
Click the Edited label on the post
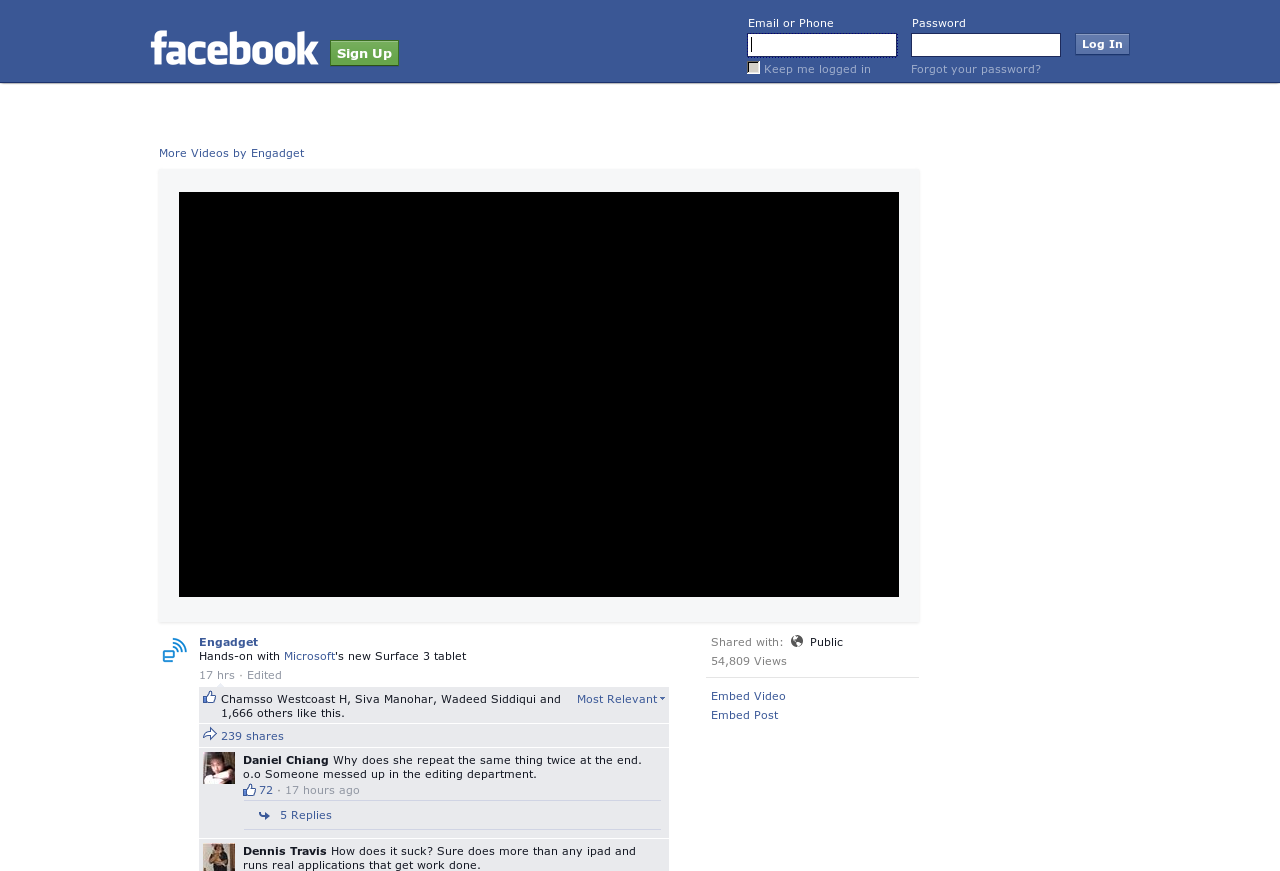point(264,675)
